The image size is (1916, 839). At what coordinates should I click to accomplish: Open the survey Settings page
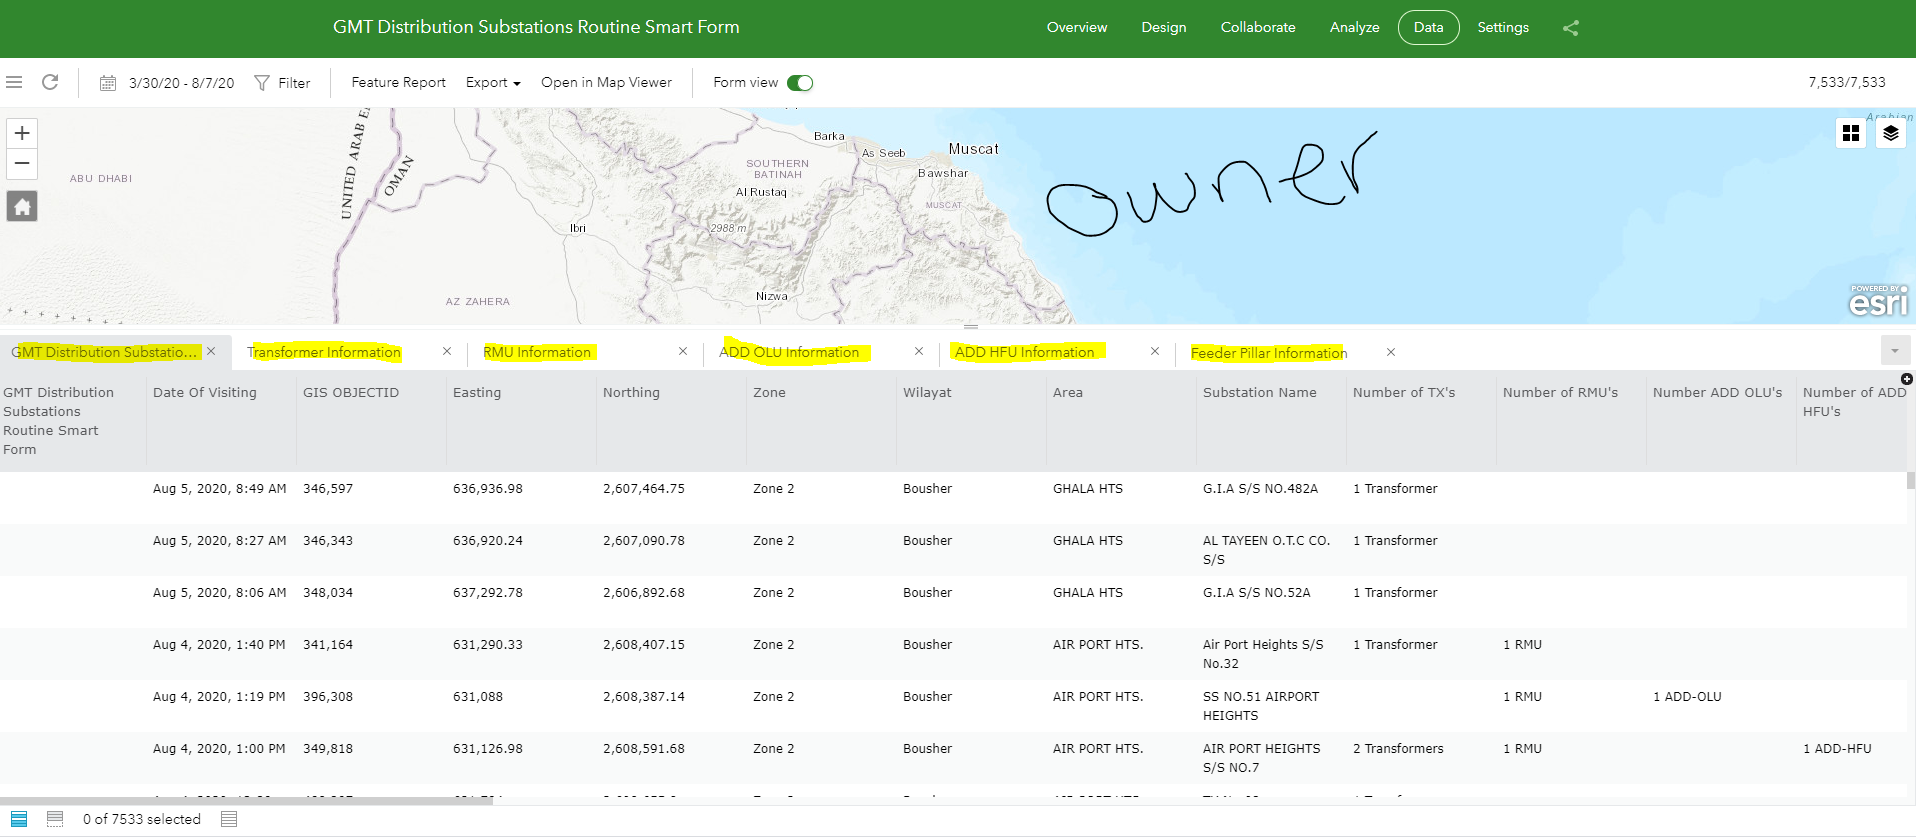click(x=1503, y=27)
